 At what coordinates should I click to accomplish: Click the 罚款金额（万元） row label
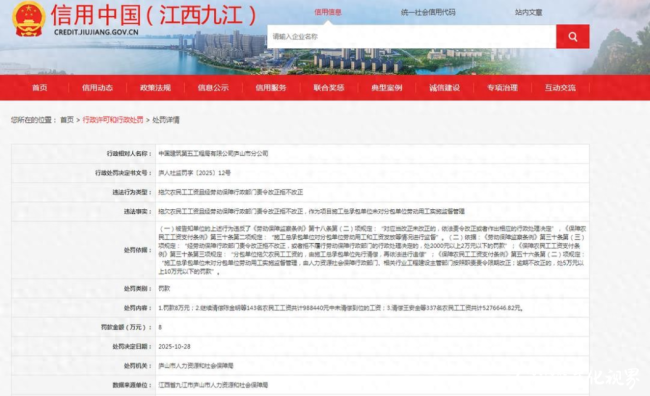point(126,327)
